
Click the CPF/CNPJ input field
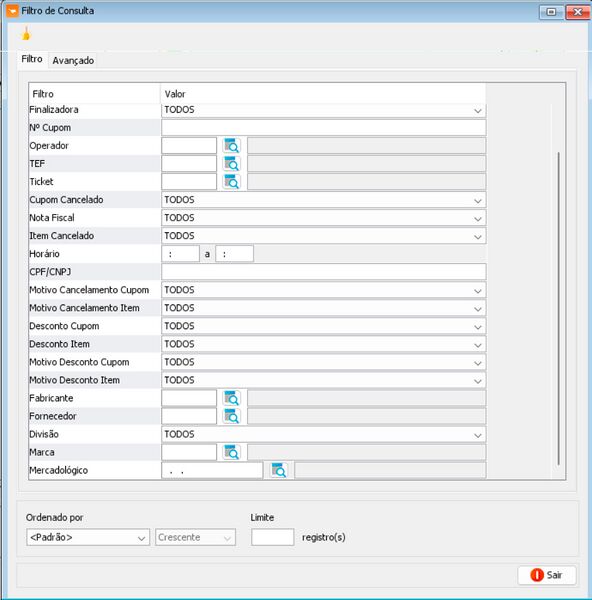click(x=324, y=272)
